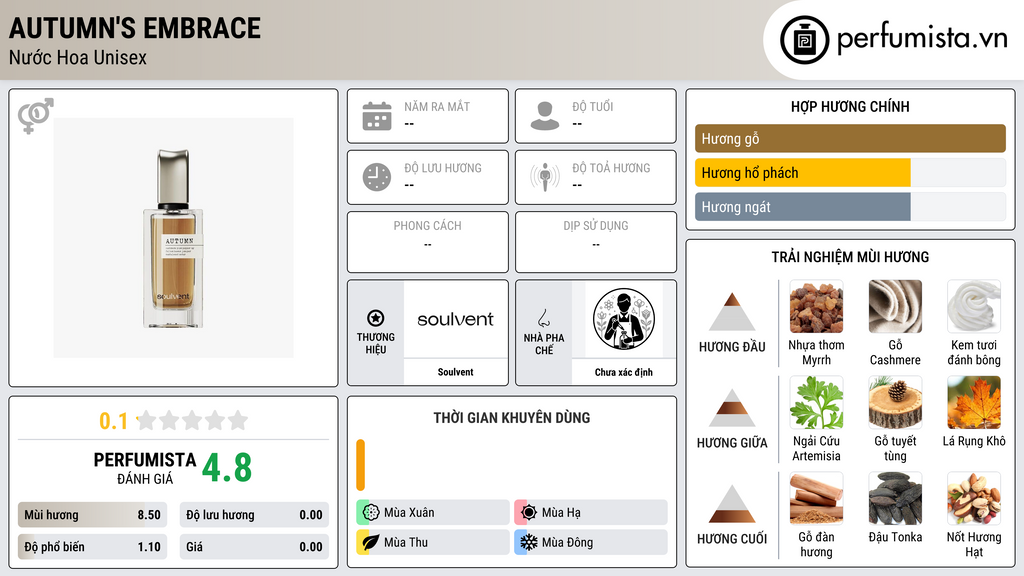Image resolution: width=1024 pixels, height=576 pixels.
Task: Click the Mùa Xuân flower icon
Action: pos(371,513)
